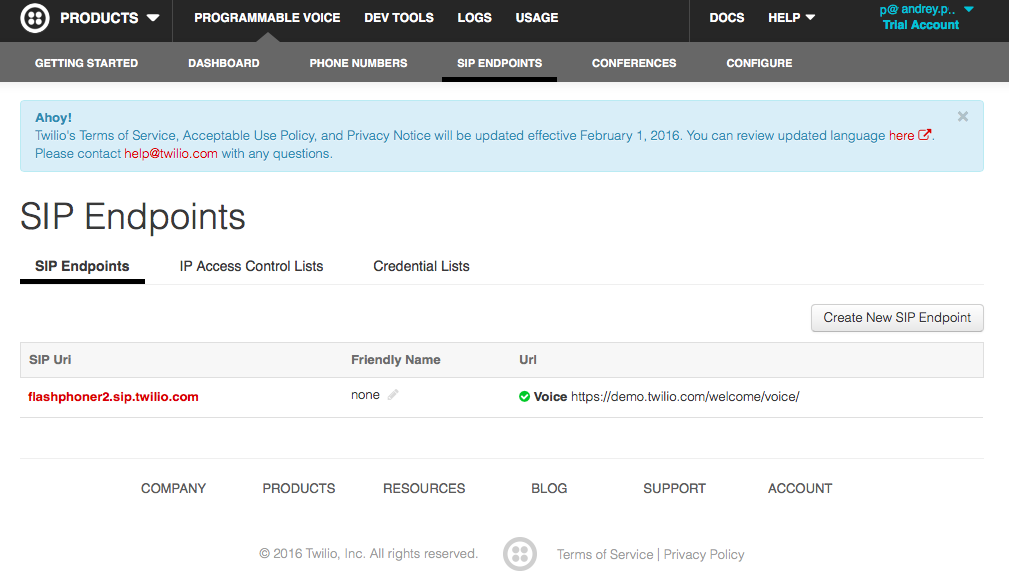Switch to IP Access Control Lists
This screenshot has height=571, width=1009.
(251, 267)
